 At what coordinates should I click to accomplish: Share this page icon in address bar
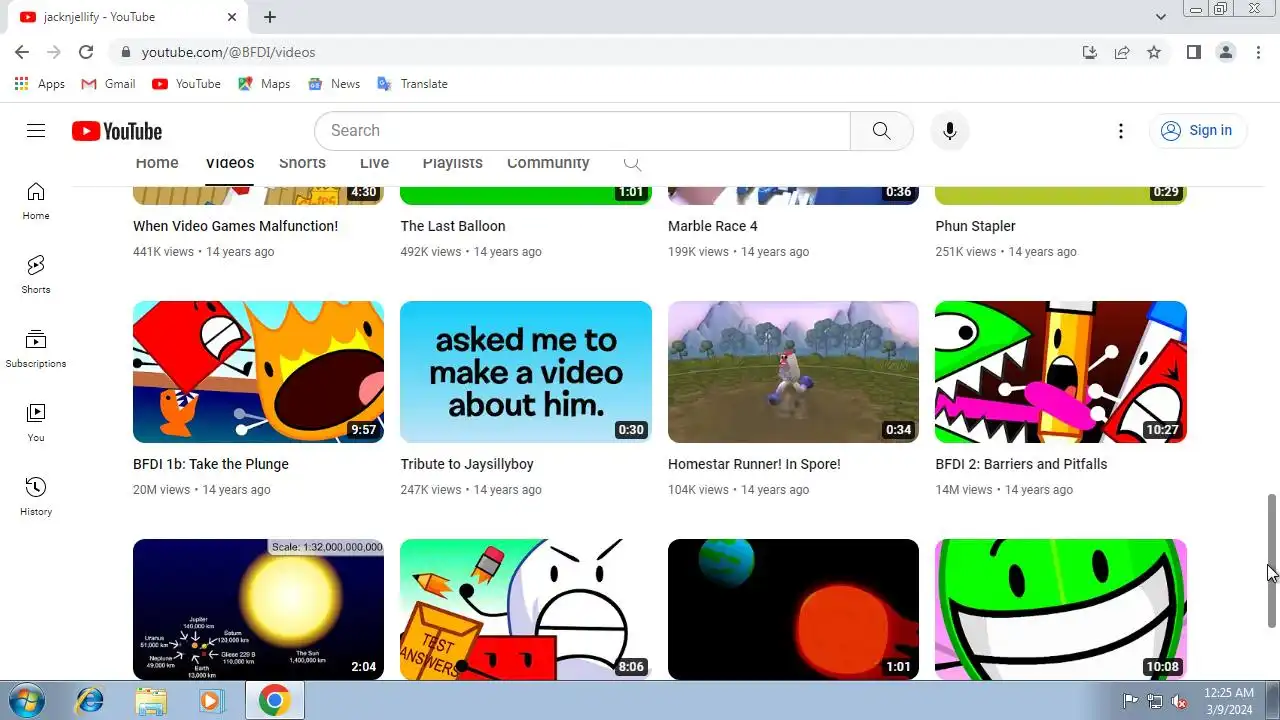(x=1122, y=52)
